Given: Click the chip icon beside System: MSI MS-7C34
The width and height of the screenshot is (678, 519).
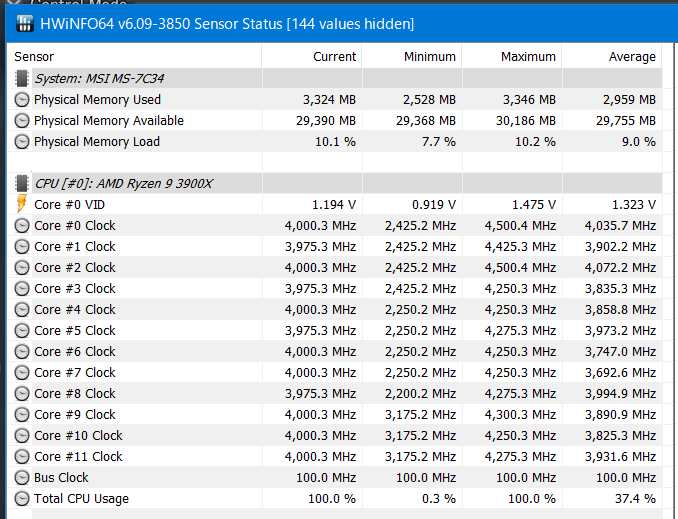Looking at the screenshot, I should [x=22, y=79].
